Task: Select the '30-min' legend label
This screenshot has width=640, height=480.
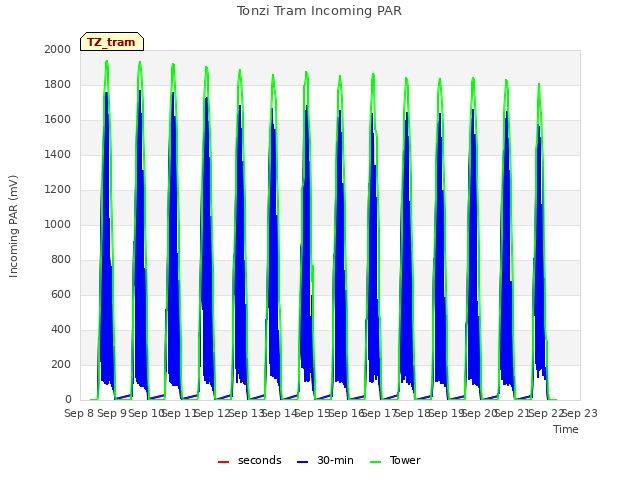Action: [335, 460]
